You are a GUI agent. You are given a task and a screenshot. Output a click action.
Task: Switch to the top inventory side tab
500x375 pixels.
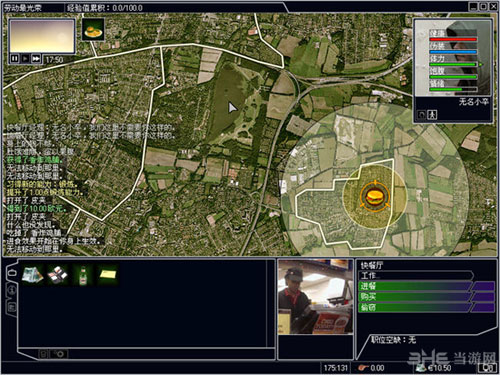(12, 272)
